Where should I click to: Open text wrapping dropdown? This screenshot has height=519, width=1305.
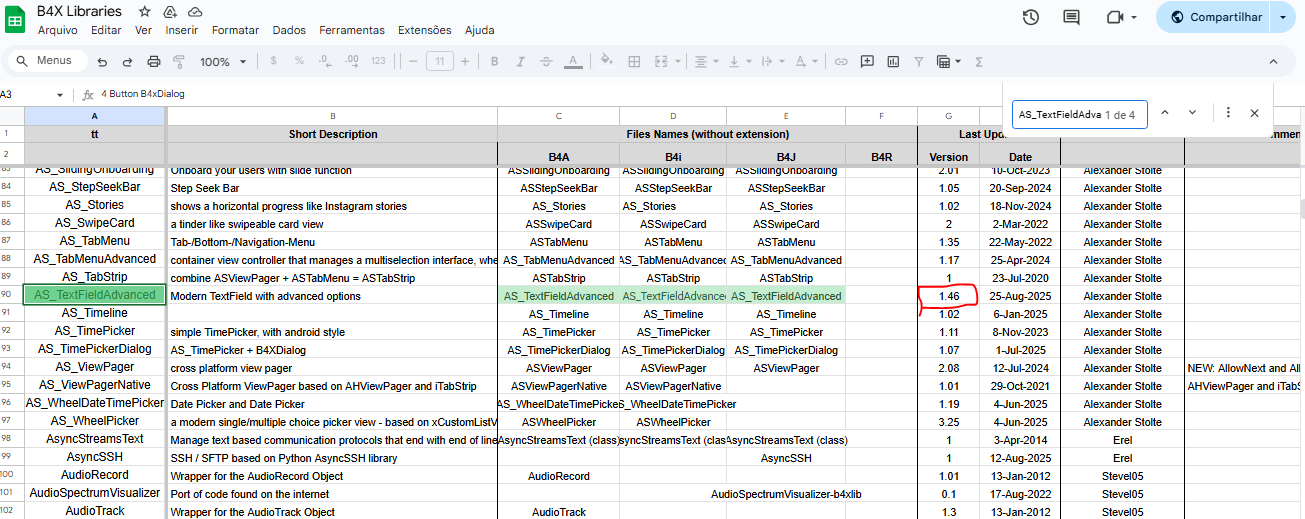772,61
